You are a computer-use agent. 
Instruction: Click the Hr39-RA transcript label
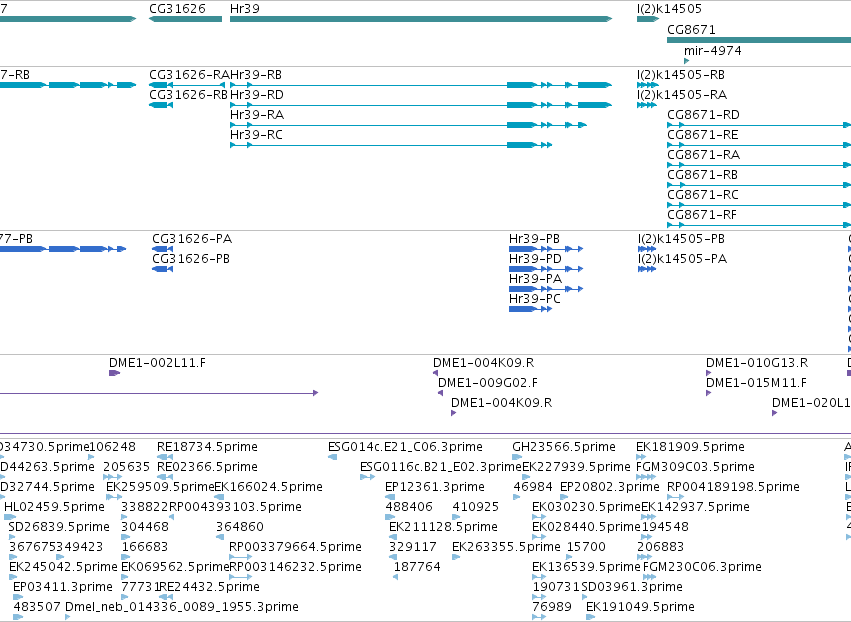click(257, 115)
